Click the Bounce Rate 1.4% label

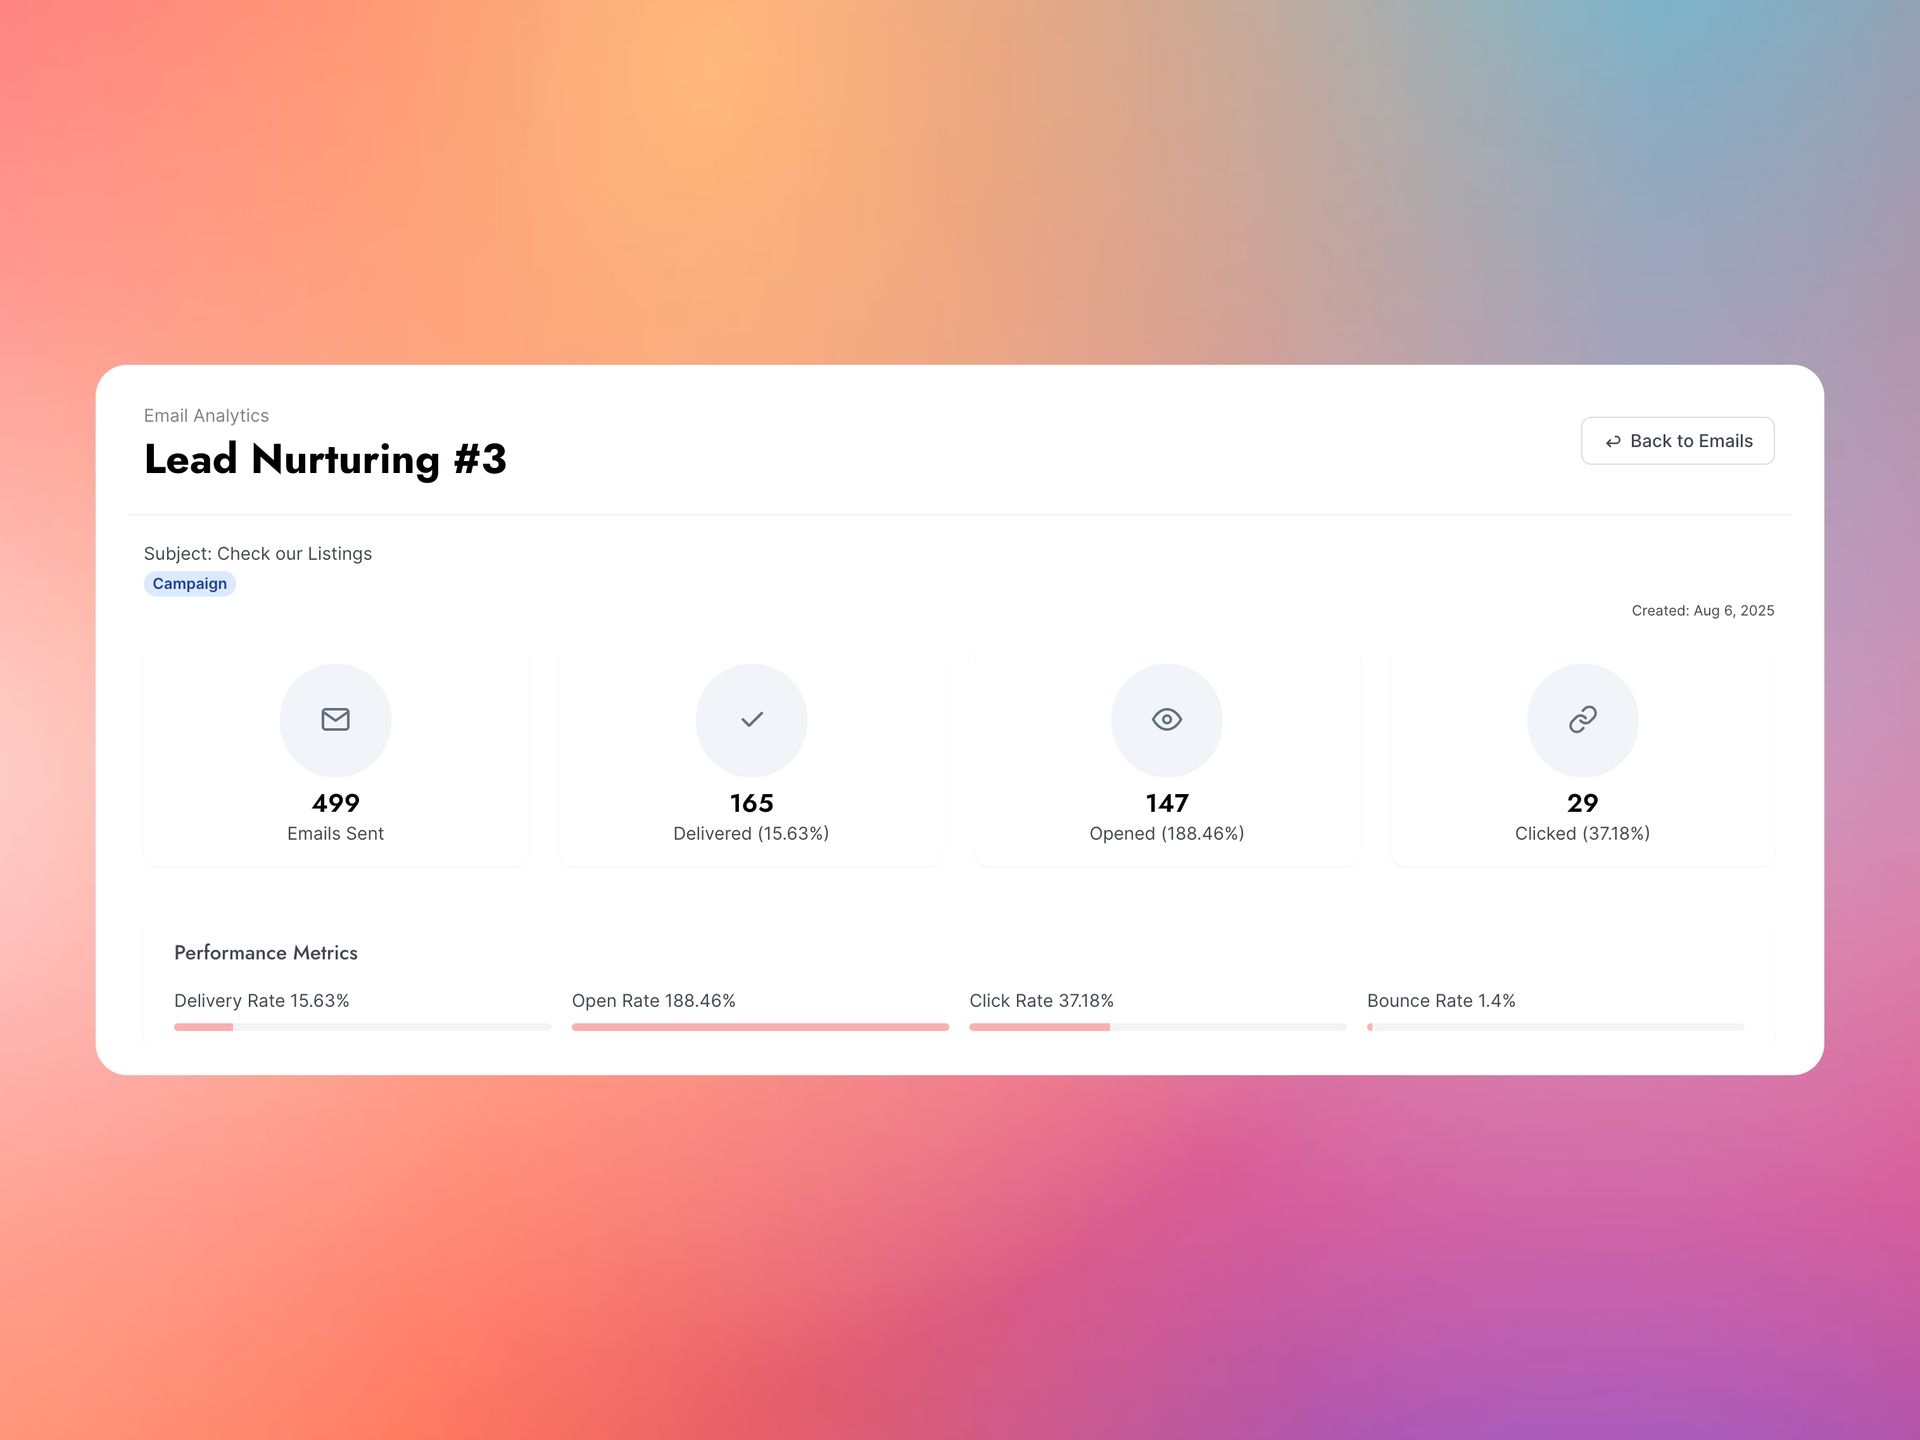click(1441, 1001)
